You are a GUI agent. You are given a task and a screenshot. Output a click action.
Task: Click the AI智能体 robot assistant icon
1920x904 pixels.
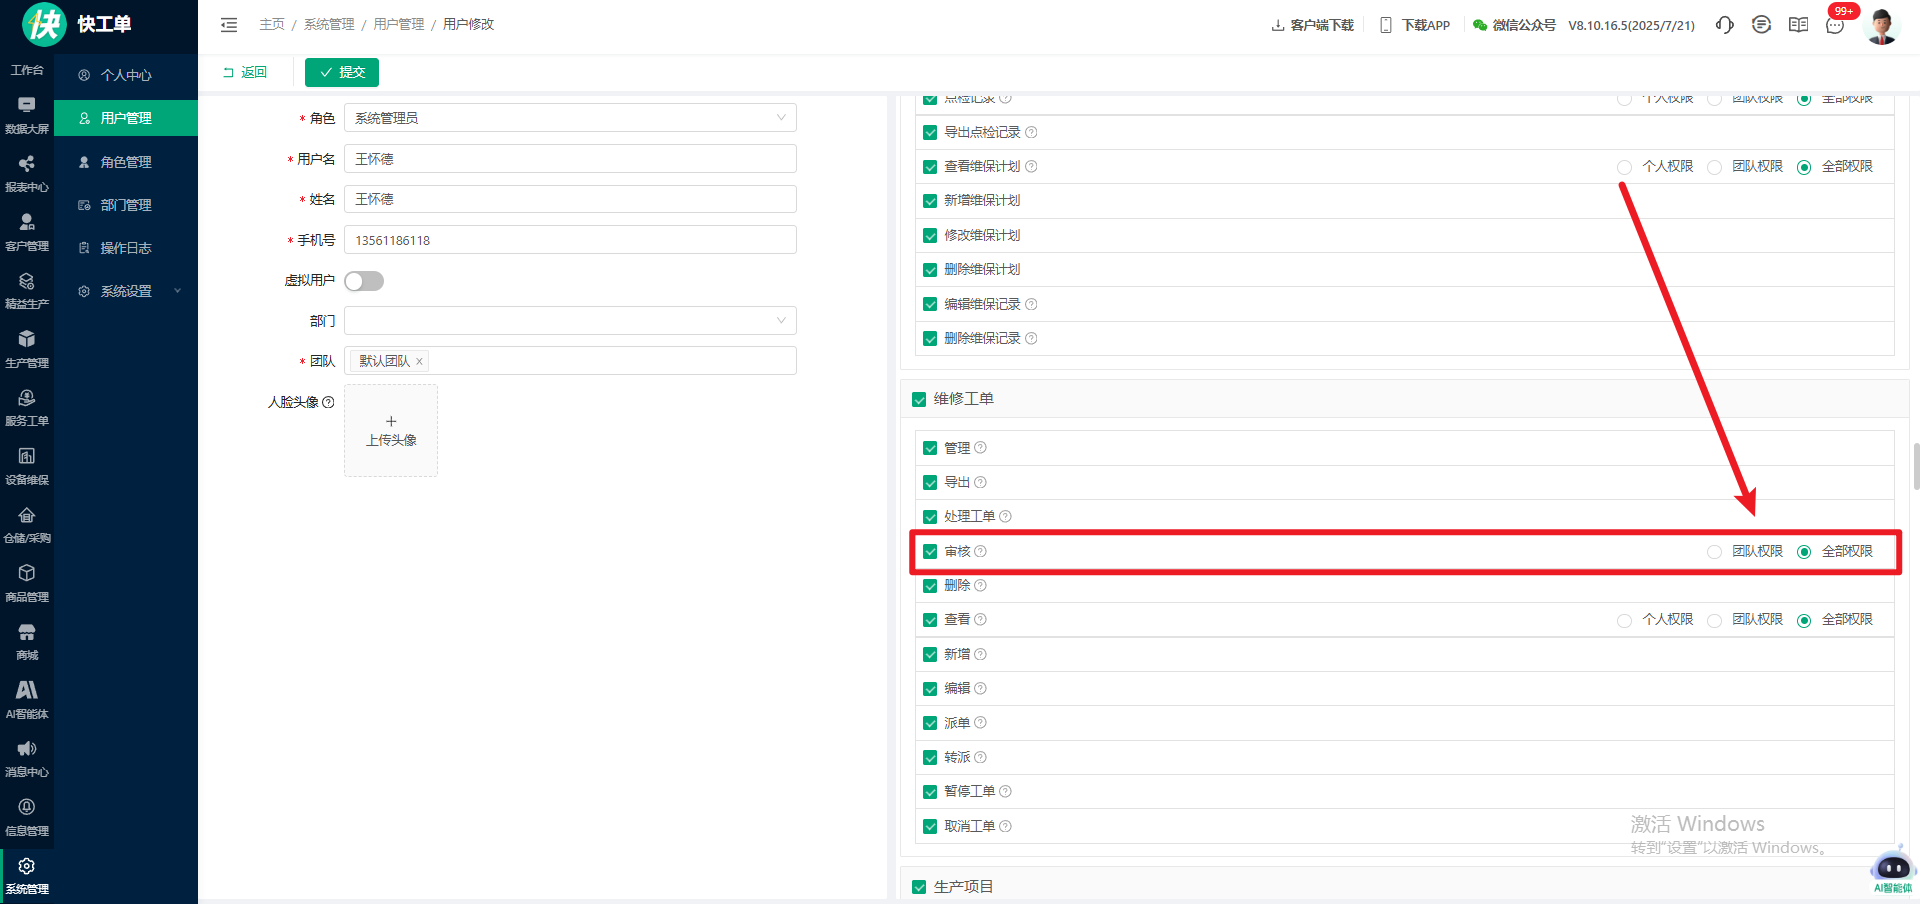[1892, 869]
